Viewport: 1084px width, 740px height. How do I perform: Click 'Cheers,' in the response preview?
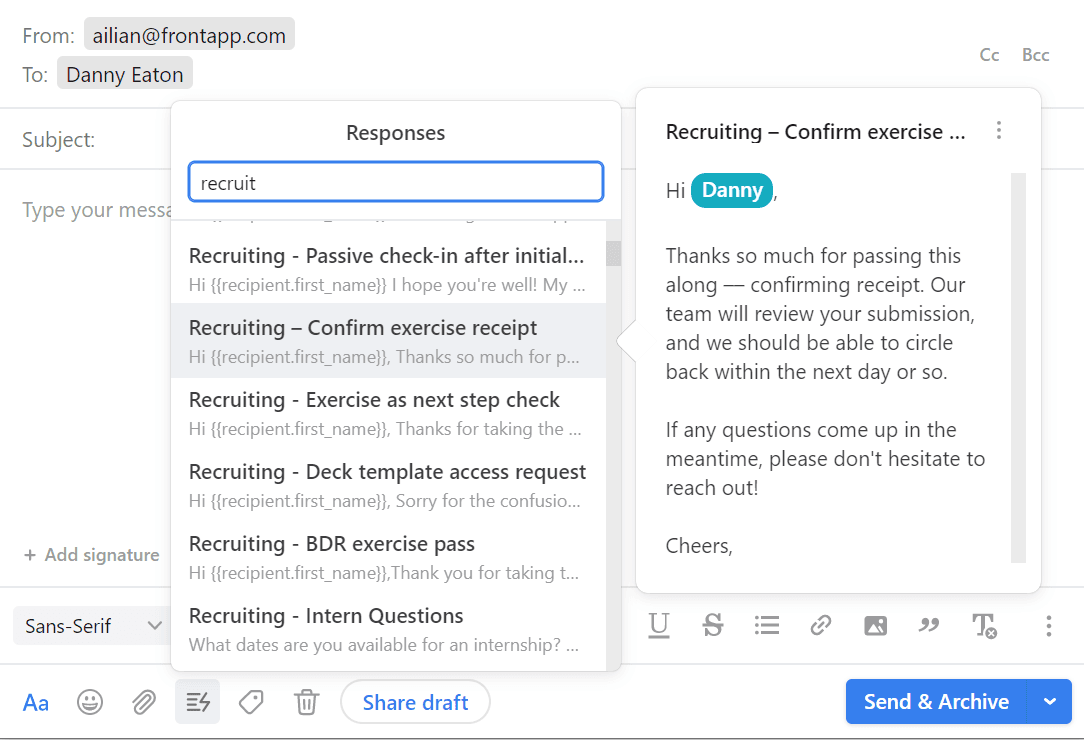(699, 546)
